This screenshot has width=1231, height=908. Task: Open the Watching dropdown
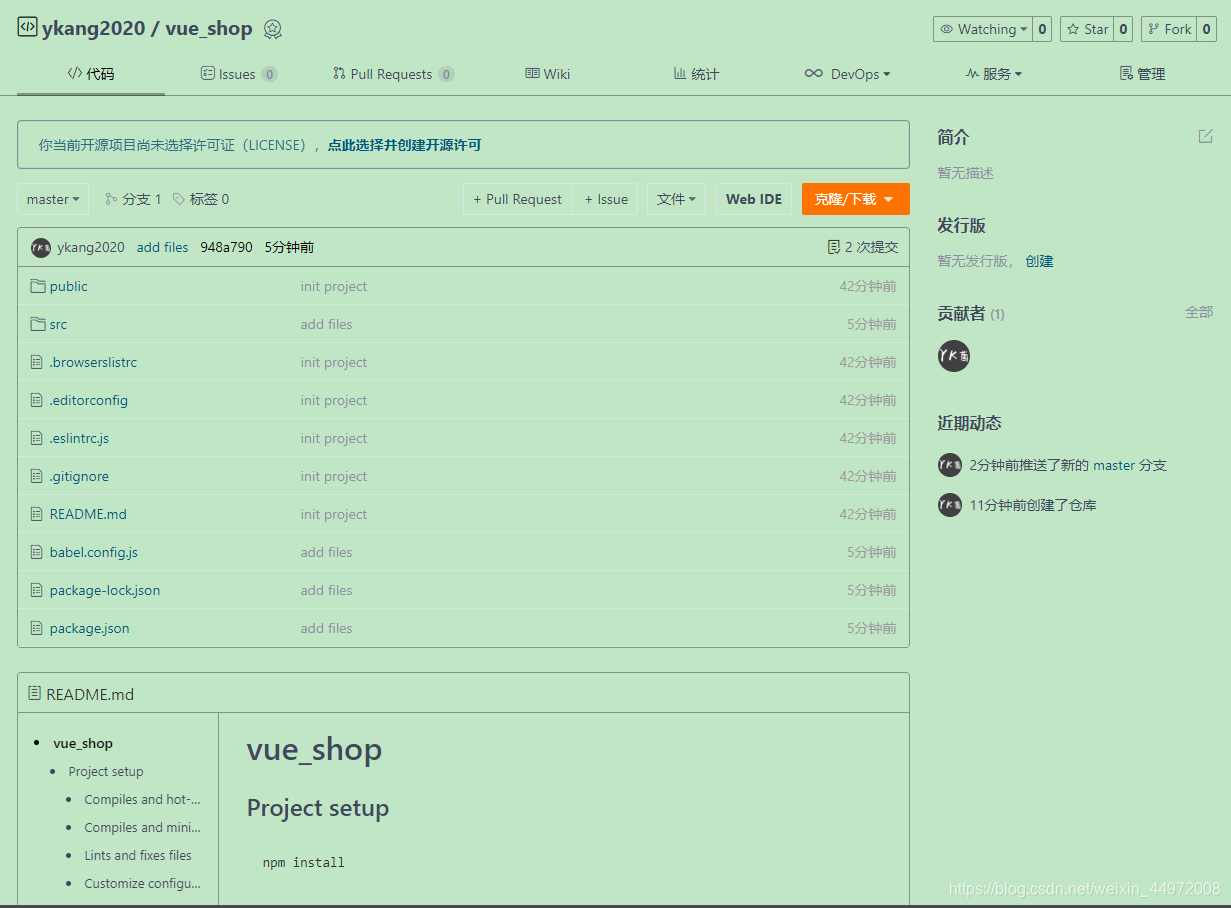point(983,29)
